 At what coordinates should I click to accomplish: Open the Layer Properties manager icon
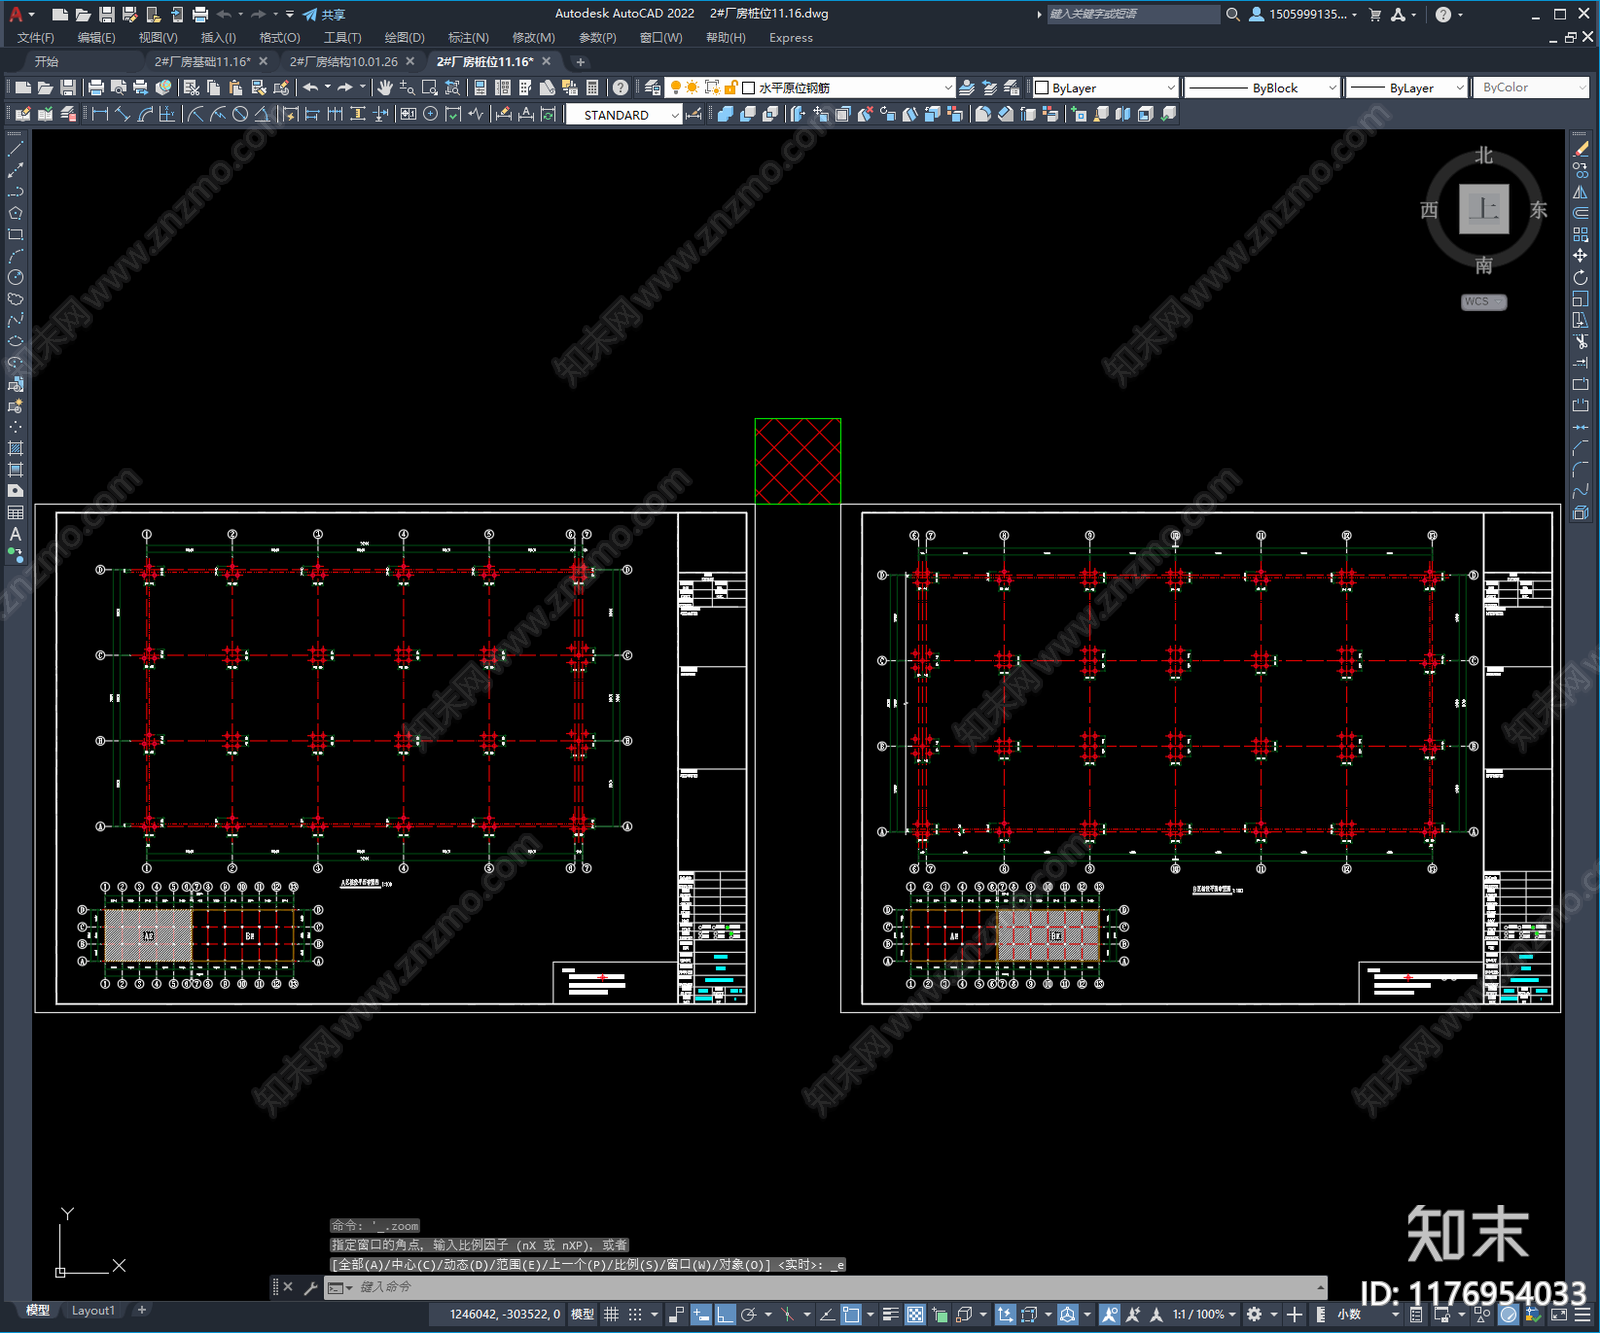tap(653, 88)
